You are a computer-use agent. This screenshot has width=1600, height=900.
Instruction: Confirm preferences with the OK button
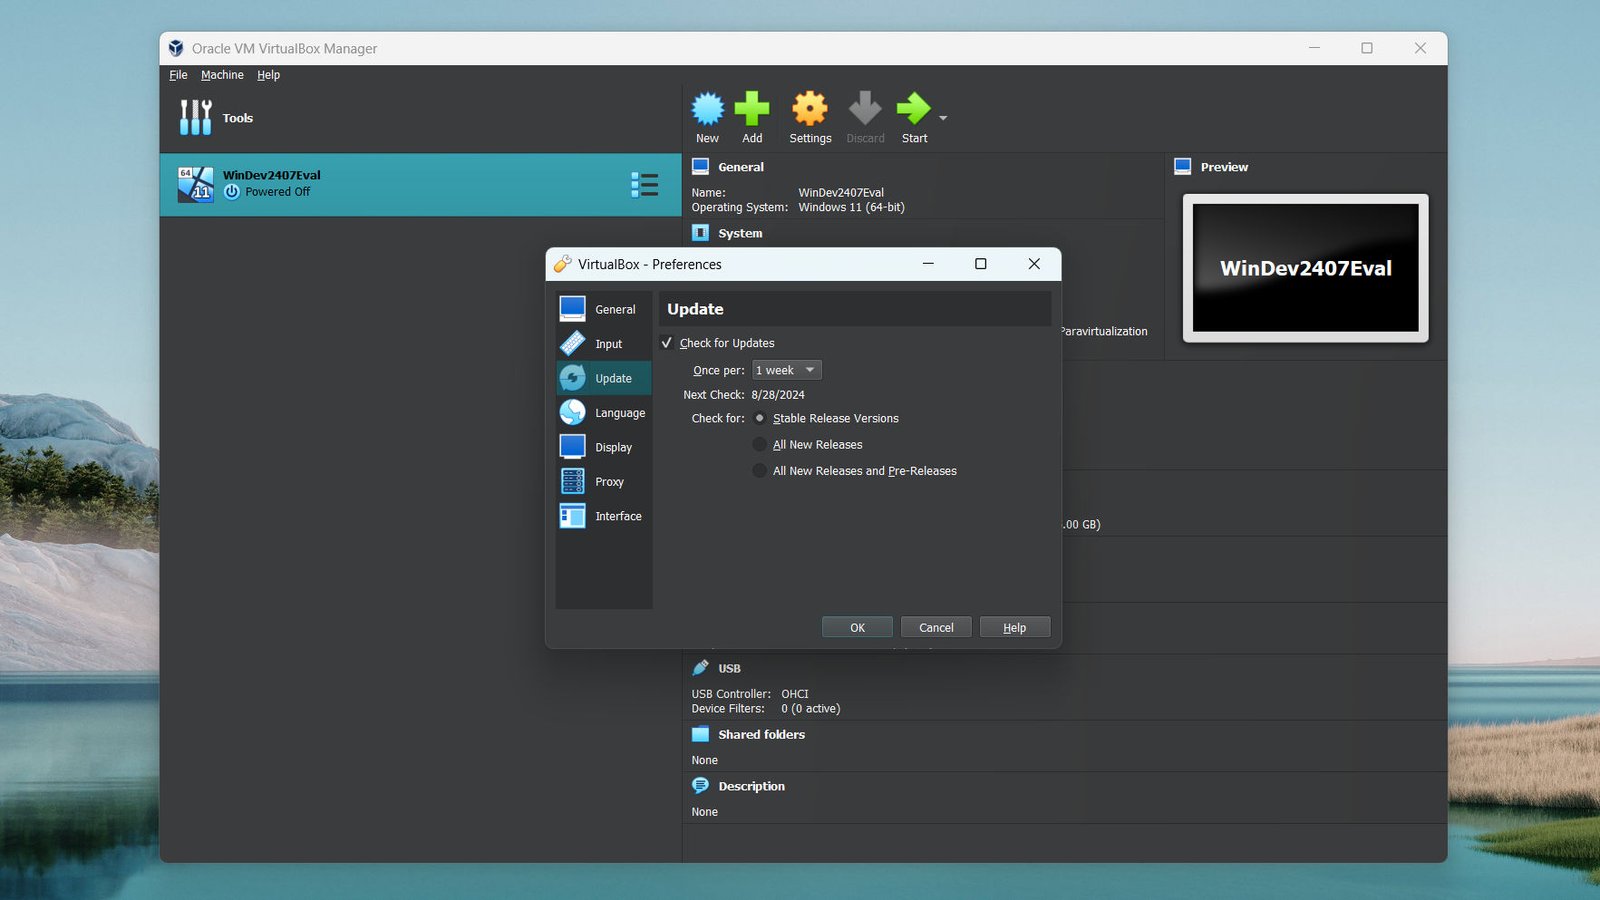856,627
